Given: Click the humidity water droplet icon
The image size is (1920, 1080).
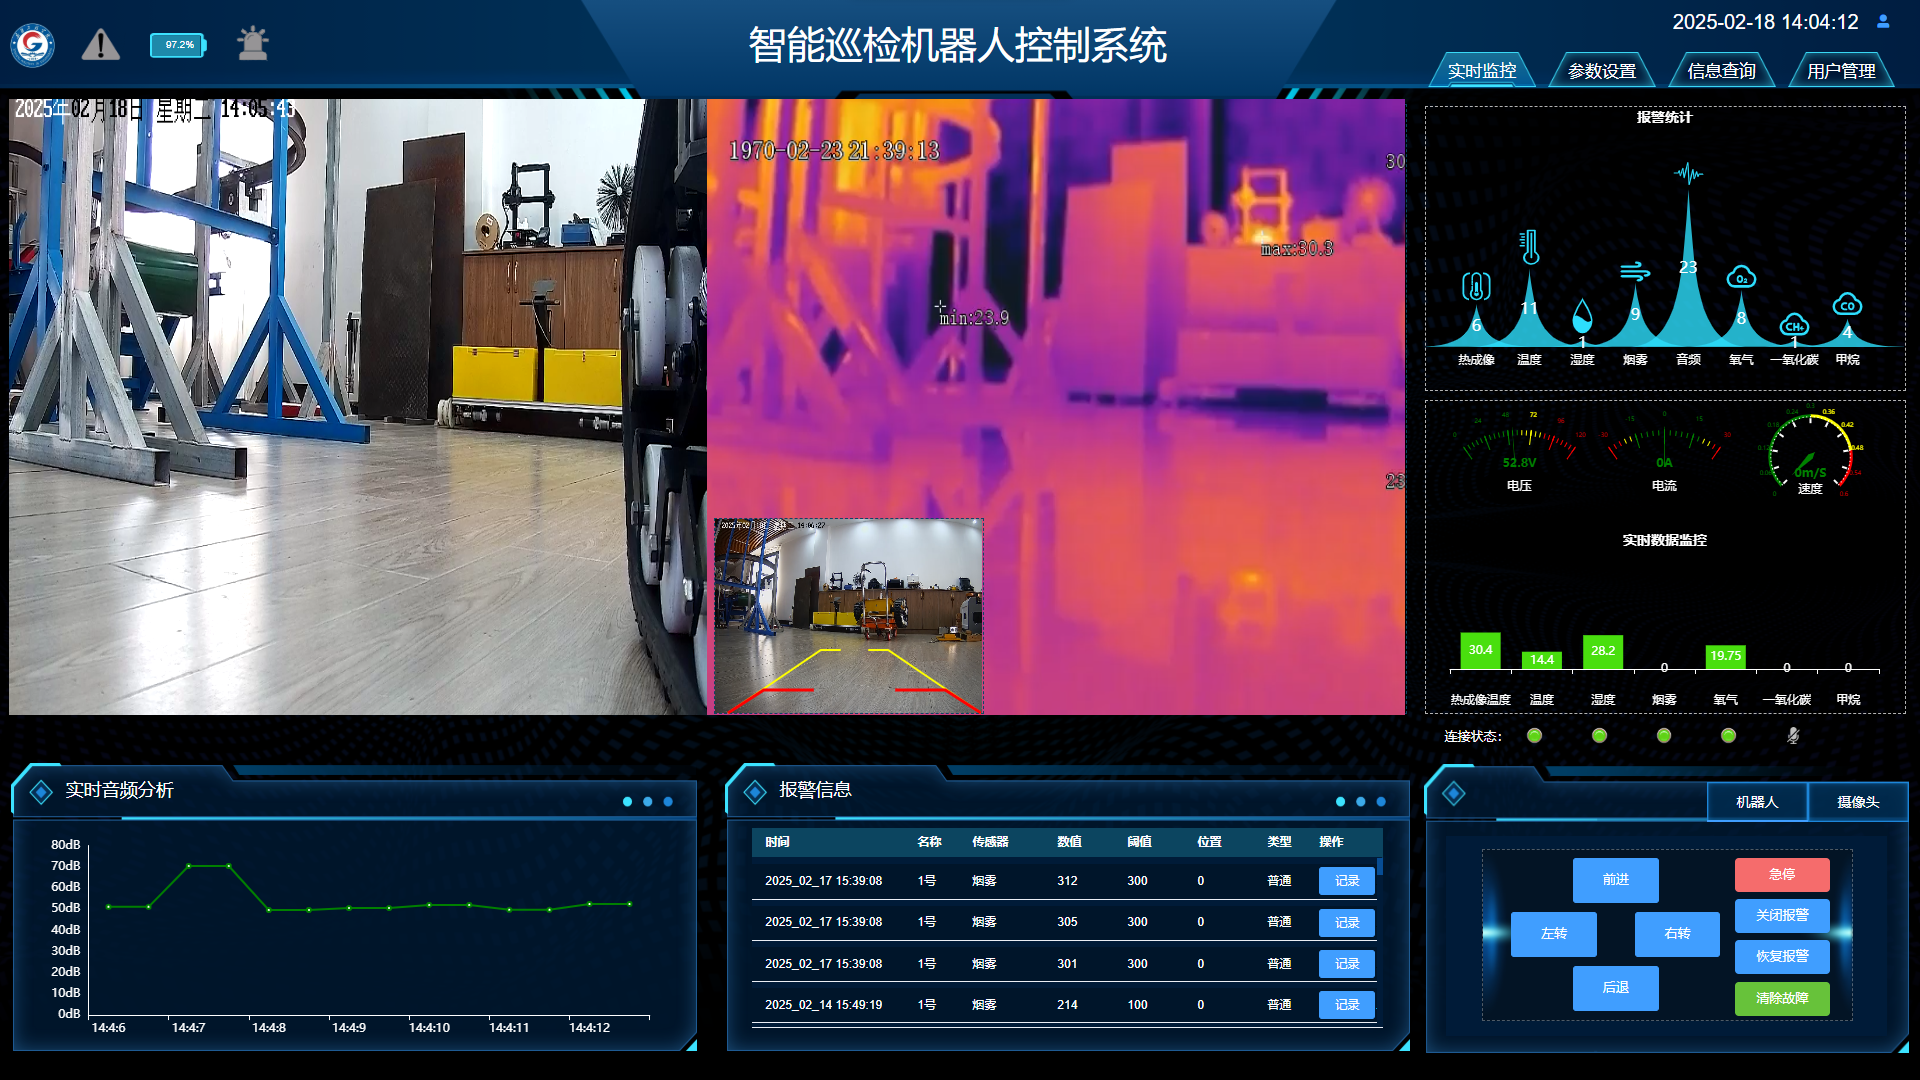Looking at the screenshot, I should click(x=1582, y=316).
